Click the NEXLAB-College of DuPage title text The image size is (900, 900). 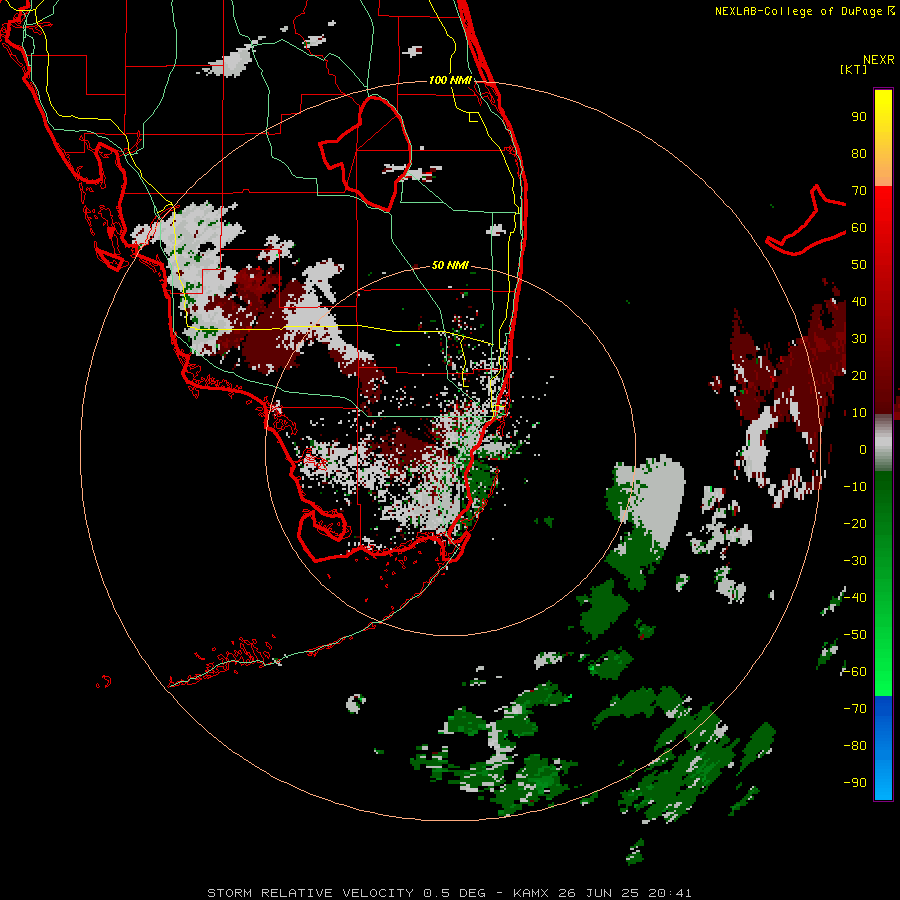(x=804, y=11)
